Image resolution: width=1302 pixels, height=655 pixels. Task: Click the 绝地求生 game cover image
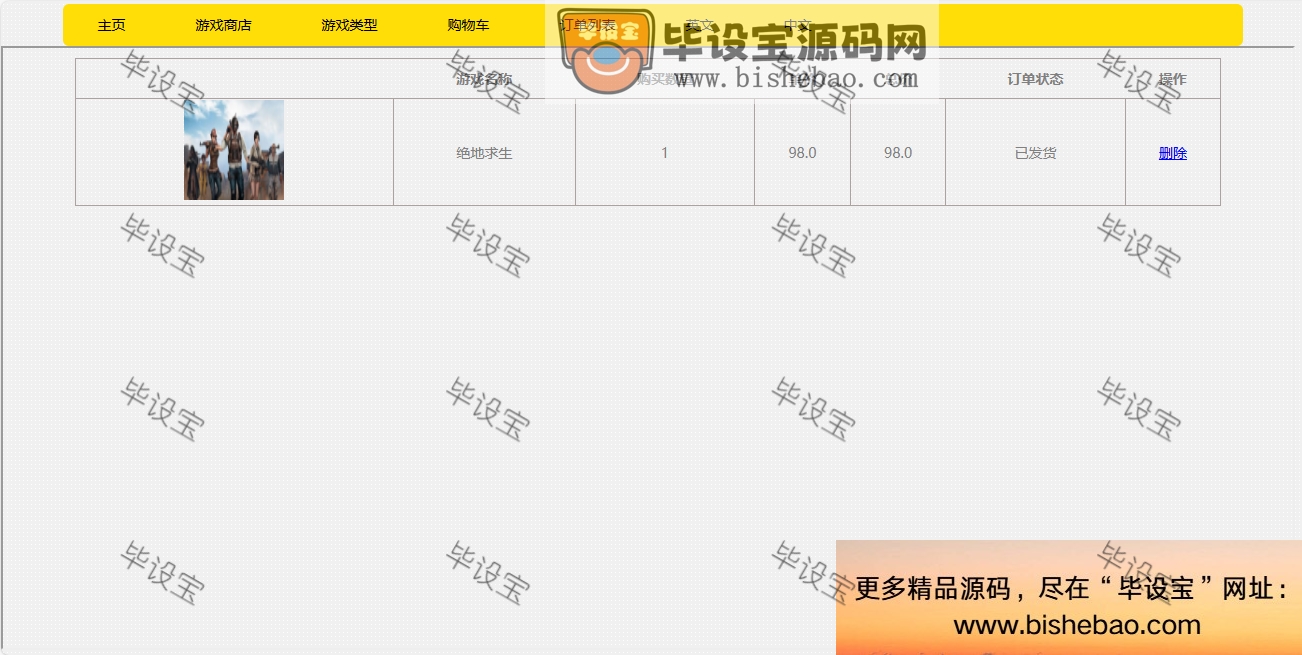tap(234, 150)
